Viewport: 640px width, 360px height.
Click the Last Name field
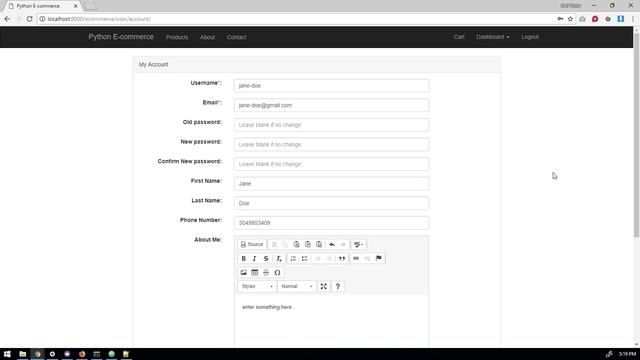[x=331, y=203]
